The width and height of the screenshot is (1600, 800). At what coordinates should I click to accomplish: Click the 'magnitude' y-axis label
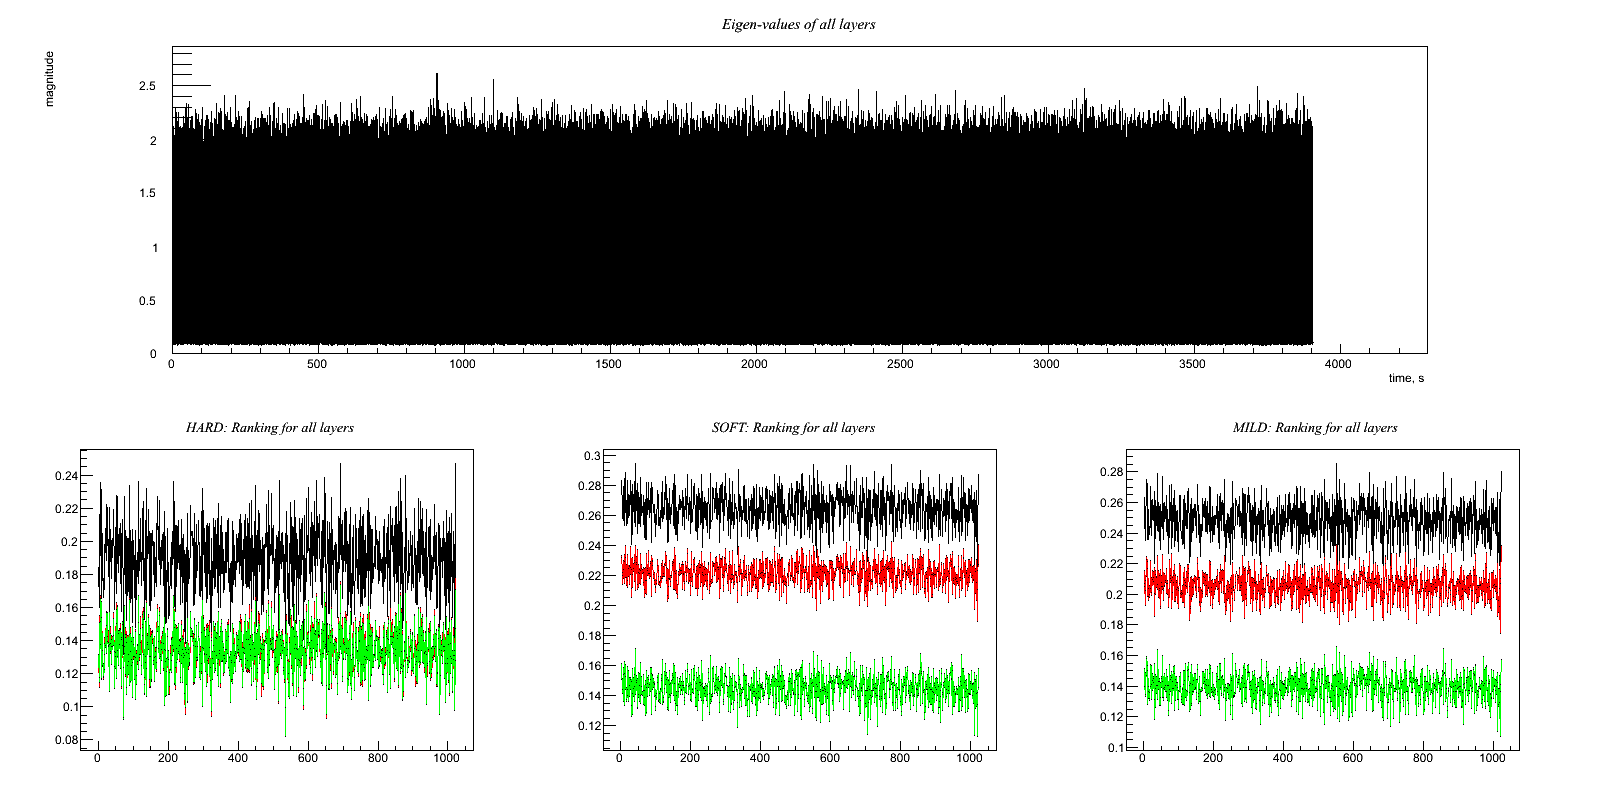point(50,79)
